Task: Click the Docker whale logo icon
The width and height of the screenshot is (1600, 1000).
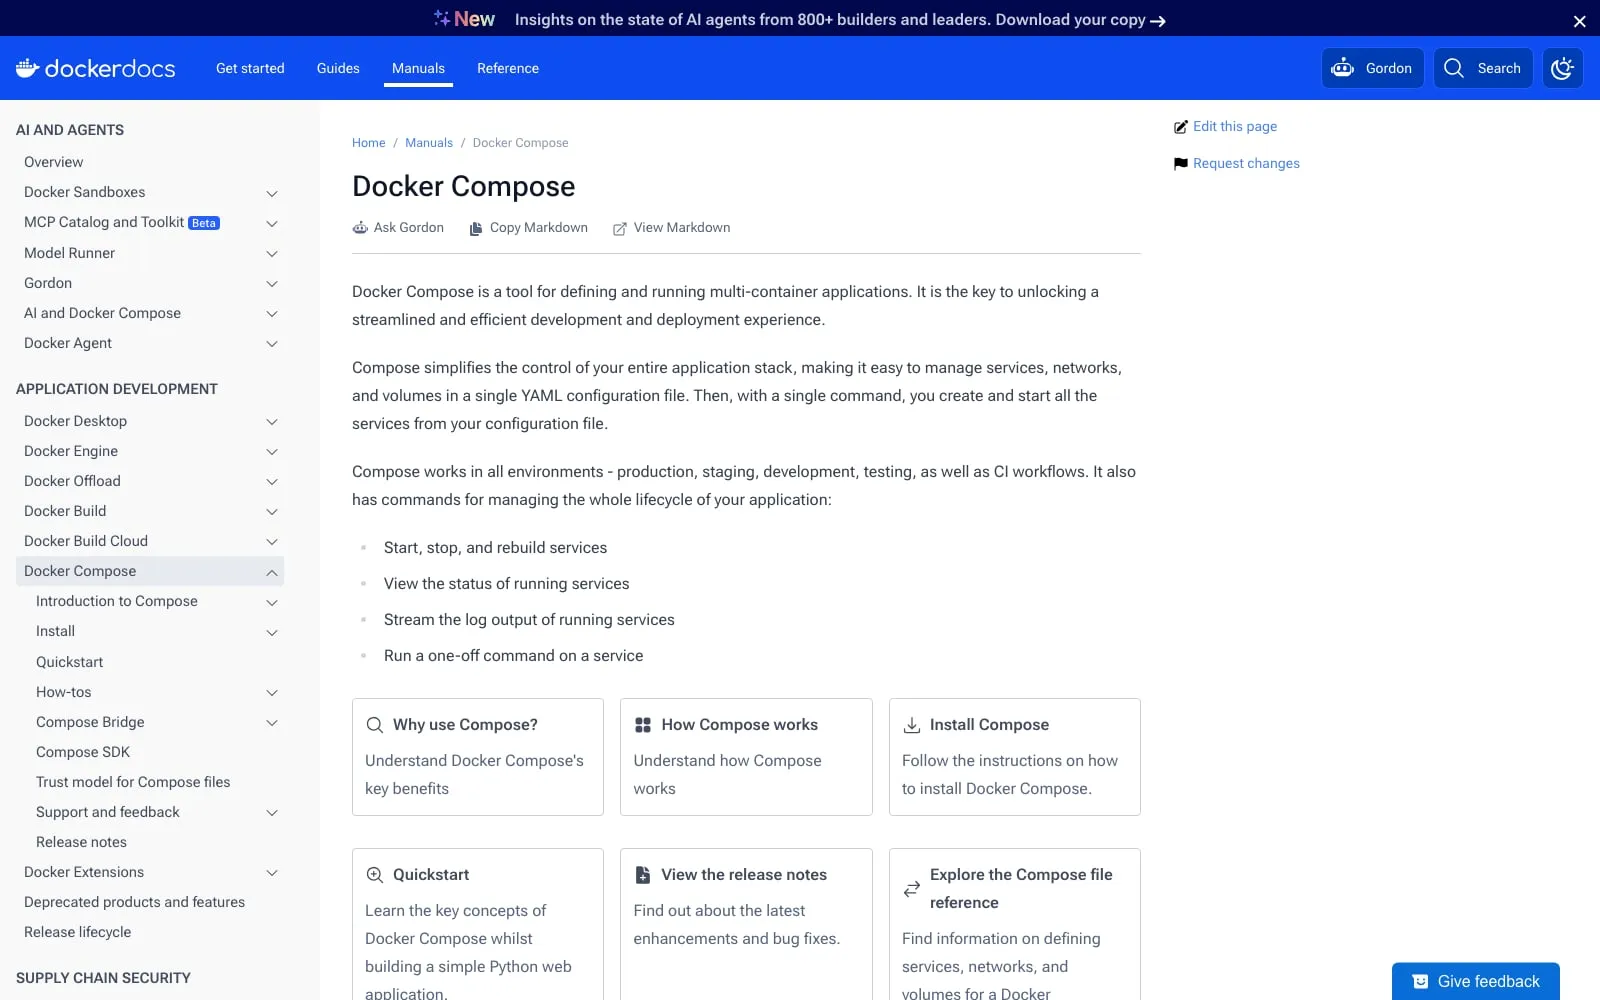Action: pos(27,67)
